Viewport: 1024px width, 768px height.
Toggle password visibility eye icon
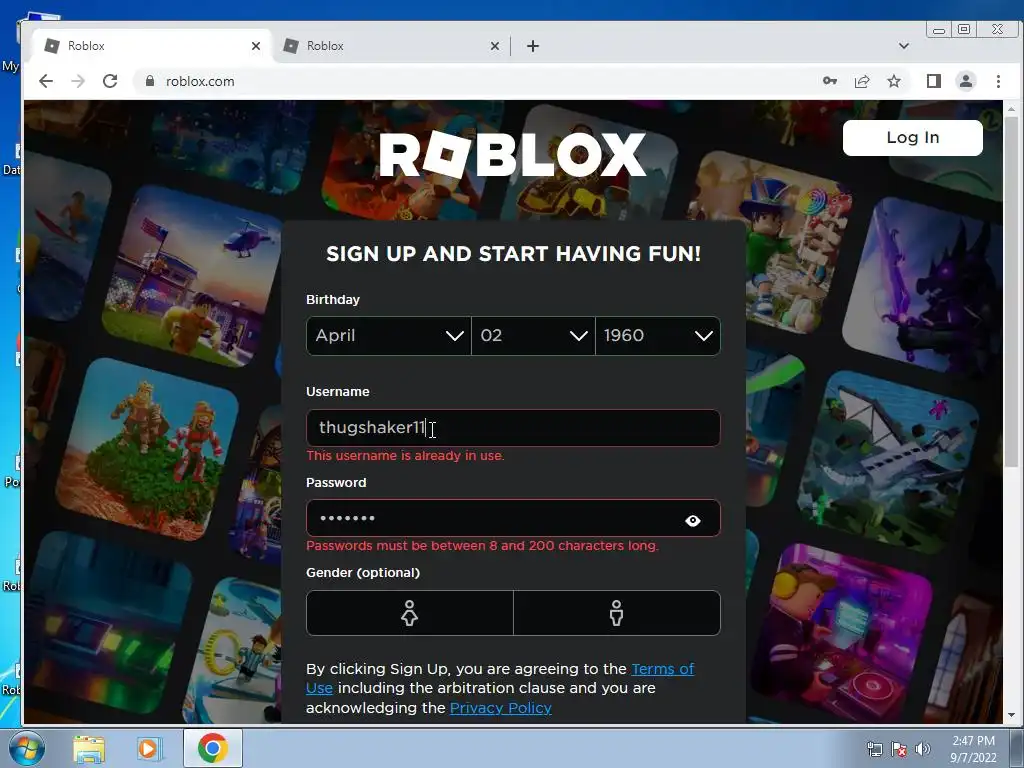tap(693, 520)
